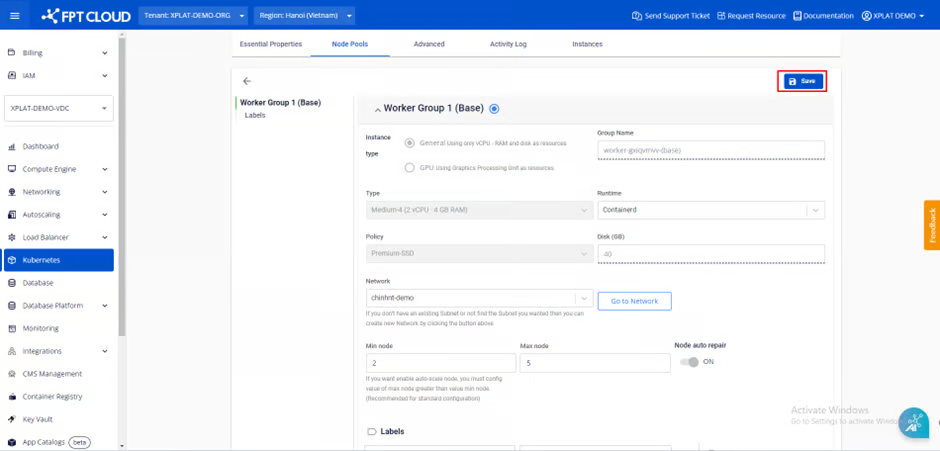Click the Key Vault sidebar icon
940x451 pixels.
[12, 419]
